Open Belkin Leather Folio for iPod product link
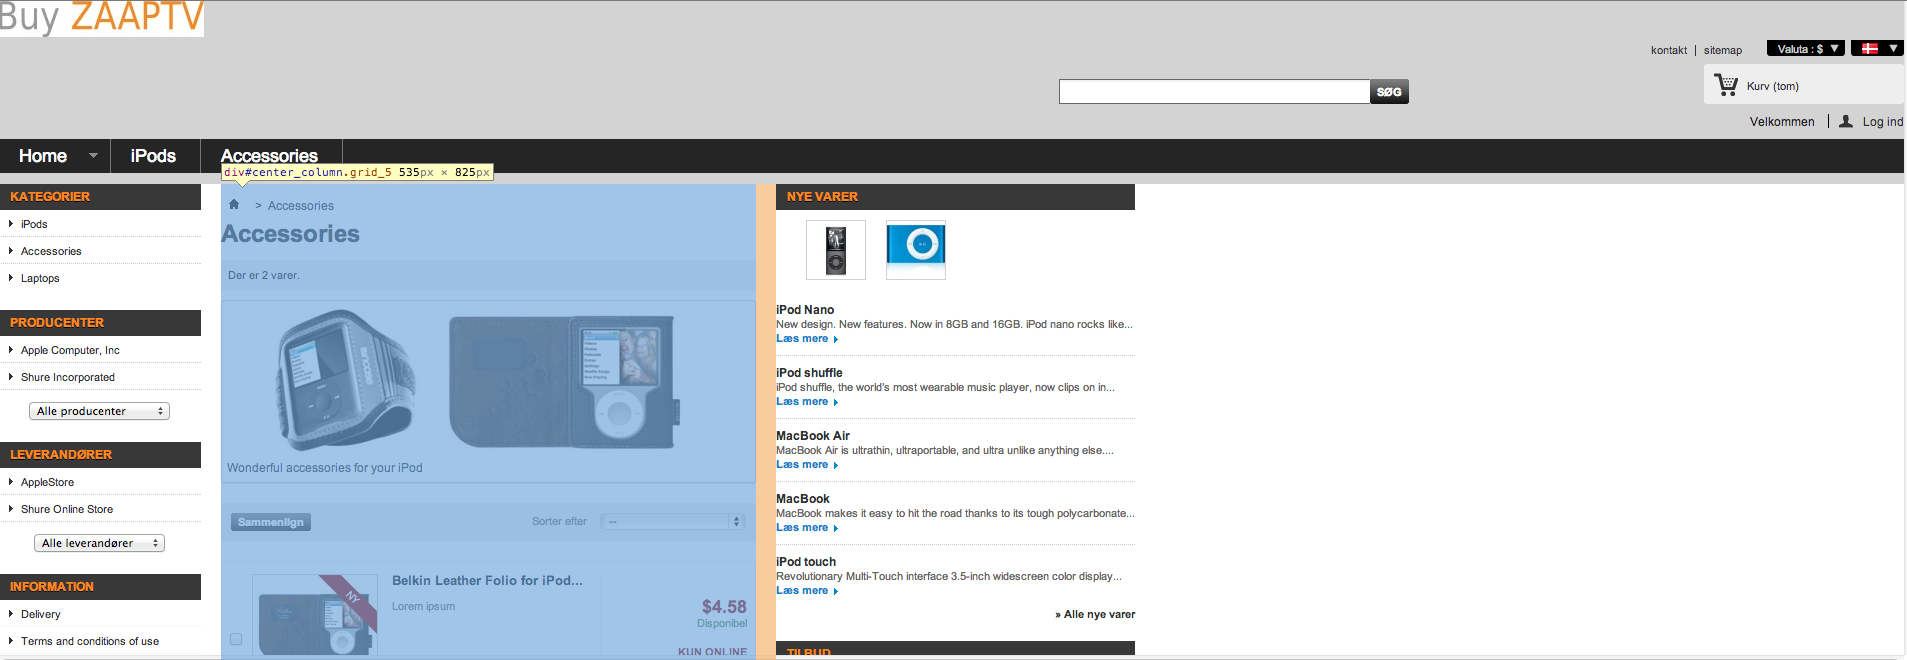Viewport: 1907px width, 660px height. coord(487,580)
